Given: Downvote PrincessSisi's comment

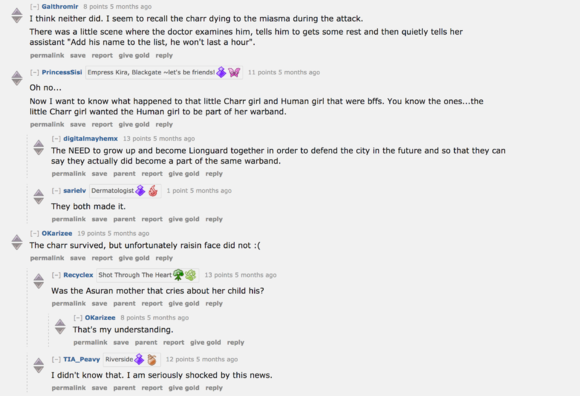Looking at the screenshot, I should tap(17, 82).
